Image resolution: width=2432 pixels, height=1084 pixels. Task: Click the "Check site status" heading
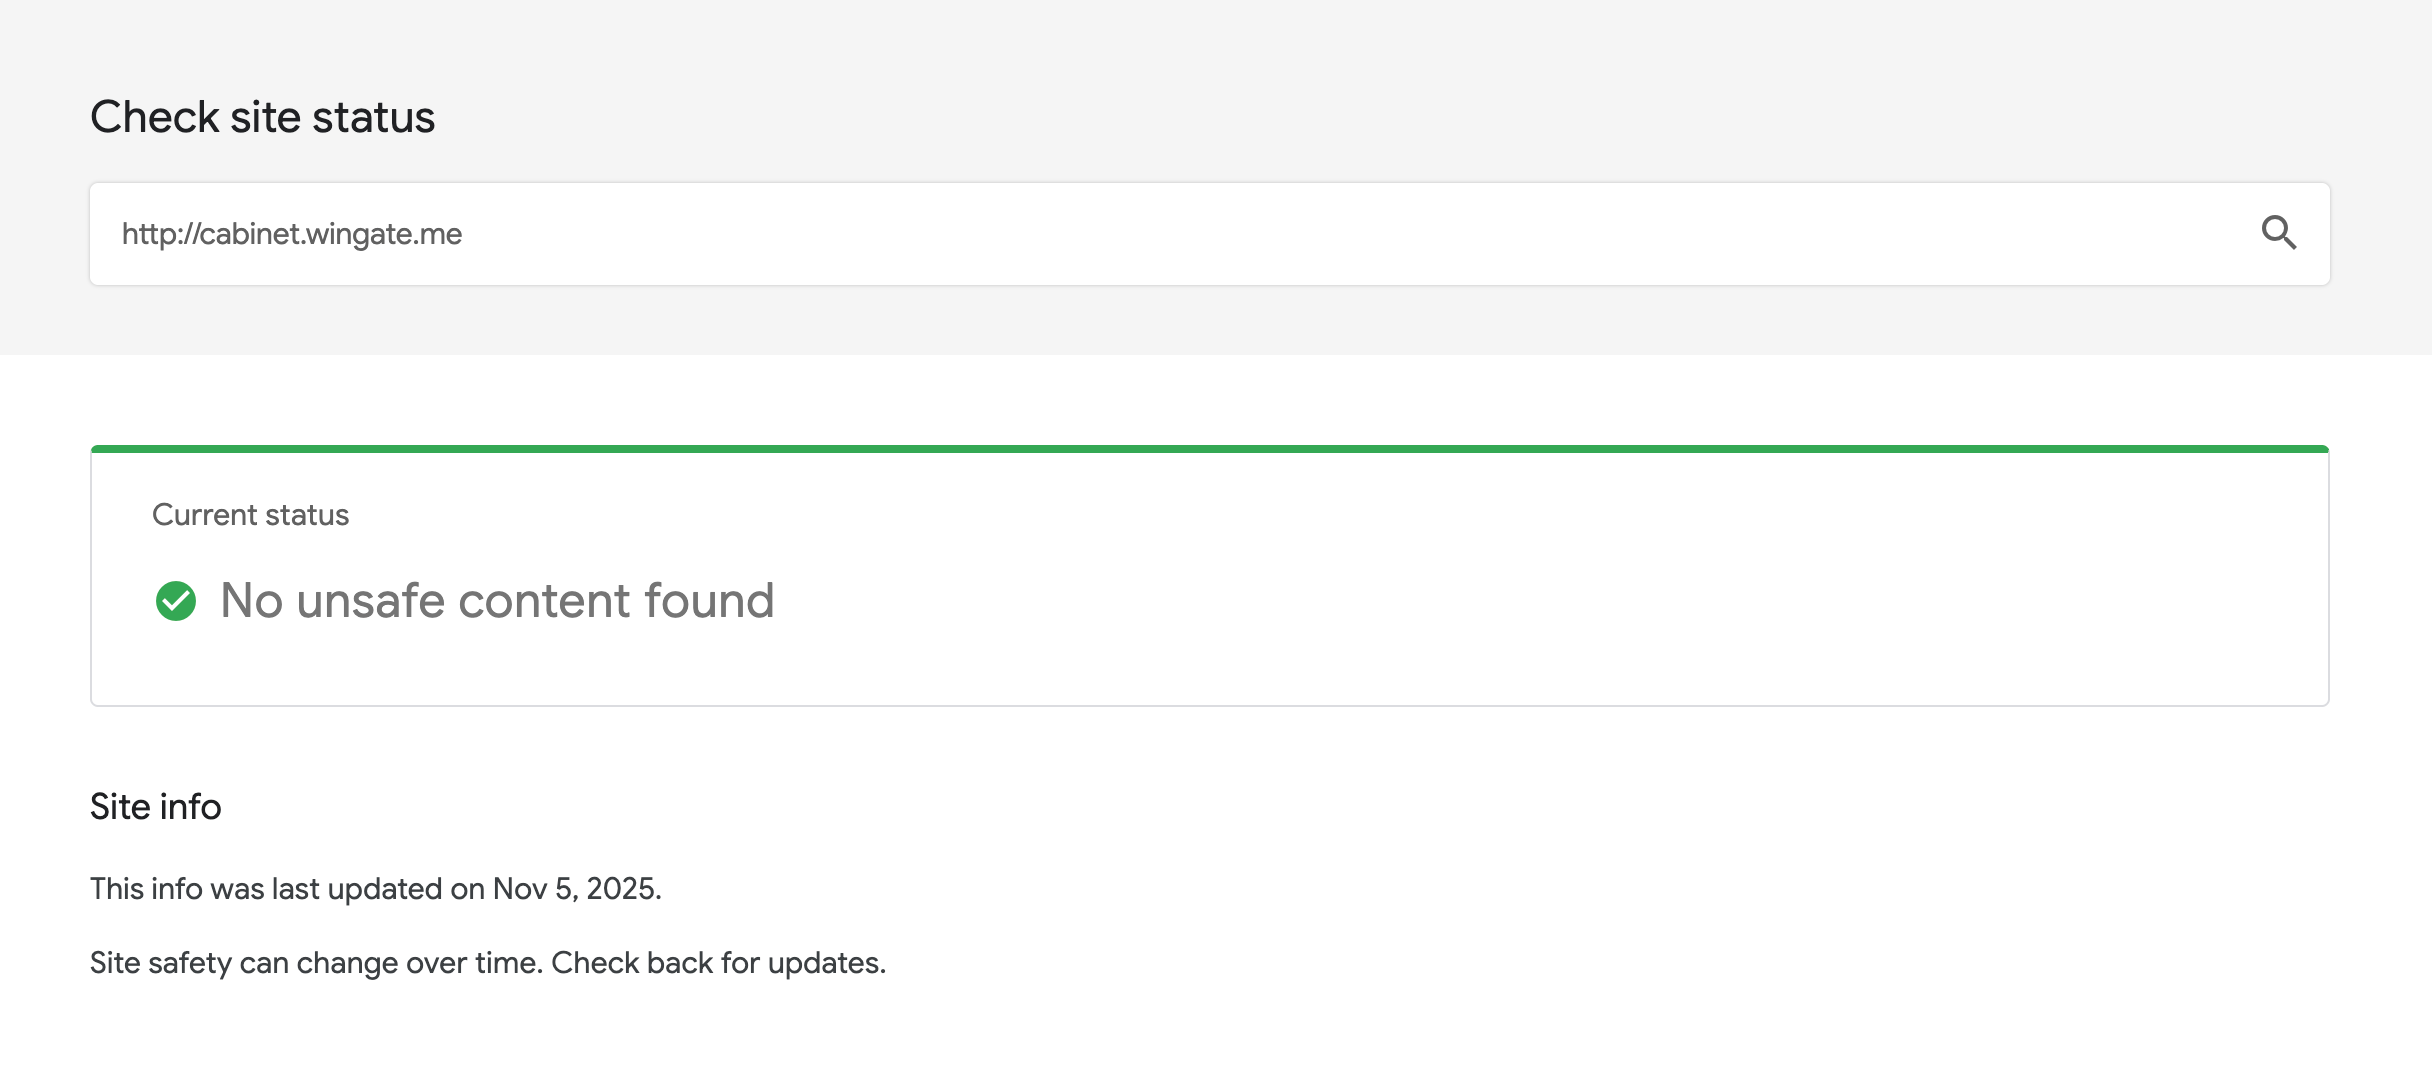coord(262,117)
